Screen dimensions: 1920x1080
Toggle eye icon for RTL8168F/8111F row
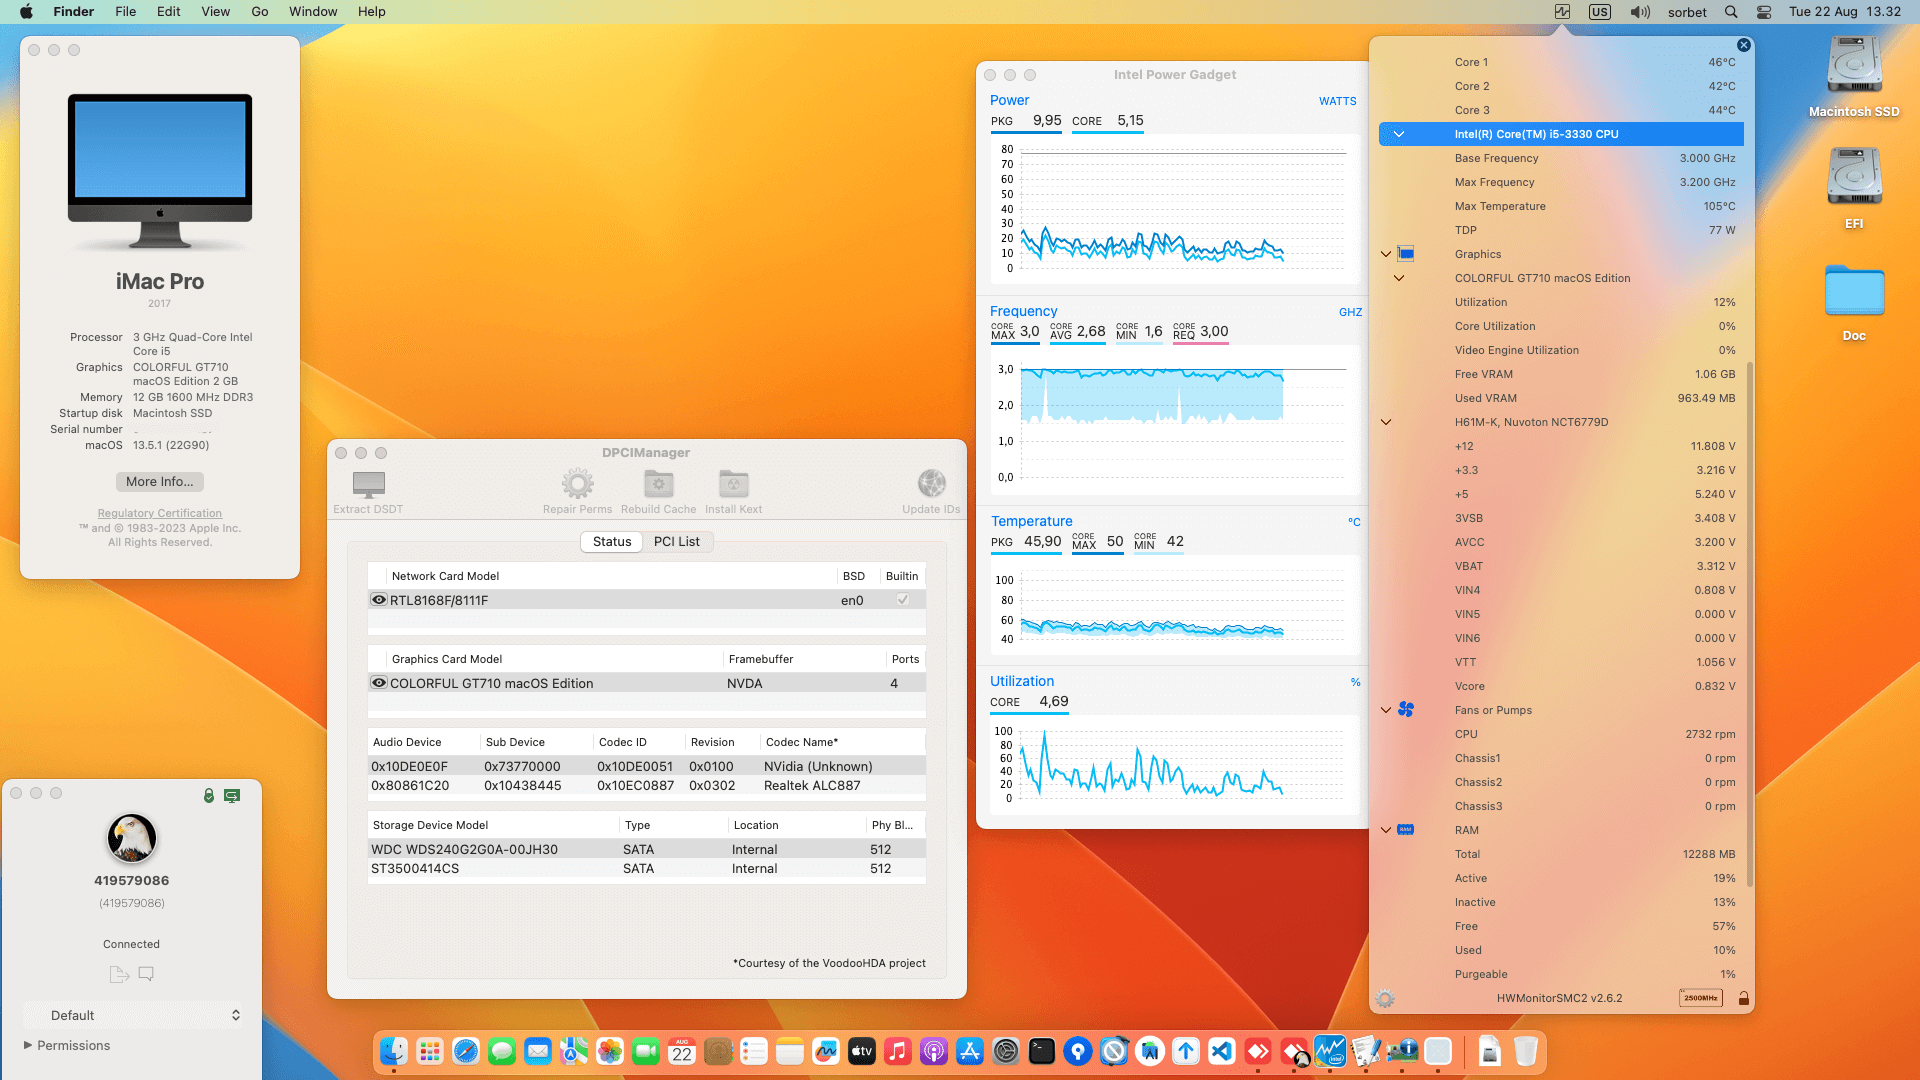379,600
